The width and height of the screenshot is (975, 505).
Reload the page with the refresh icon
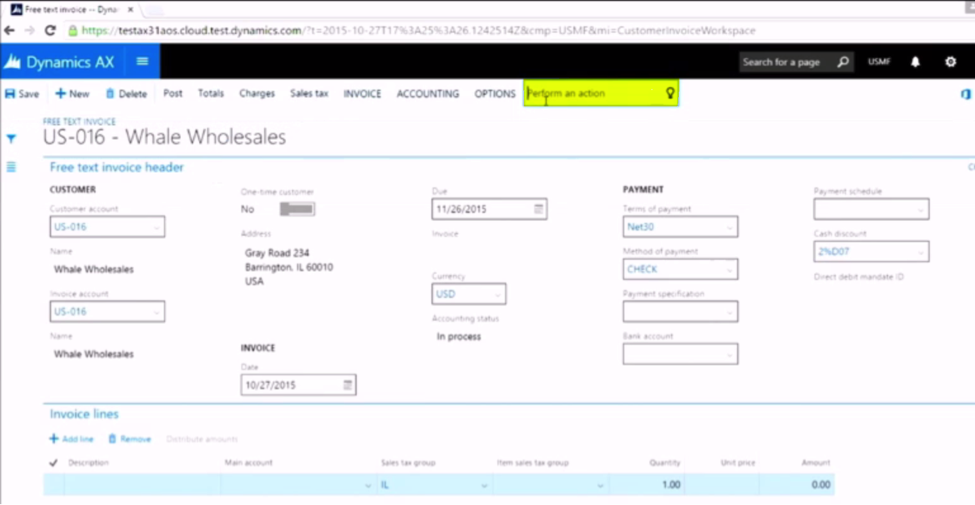tap(50, 30)
